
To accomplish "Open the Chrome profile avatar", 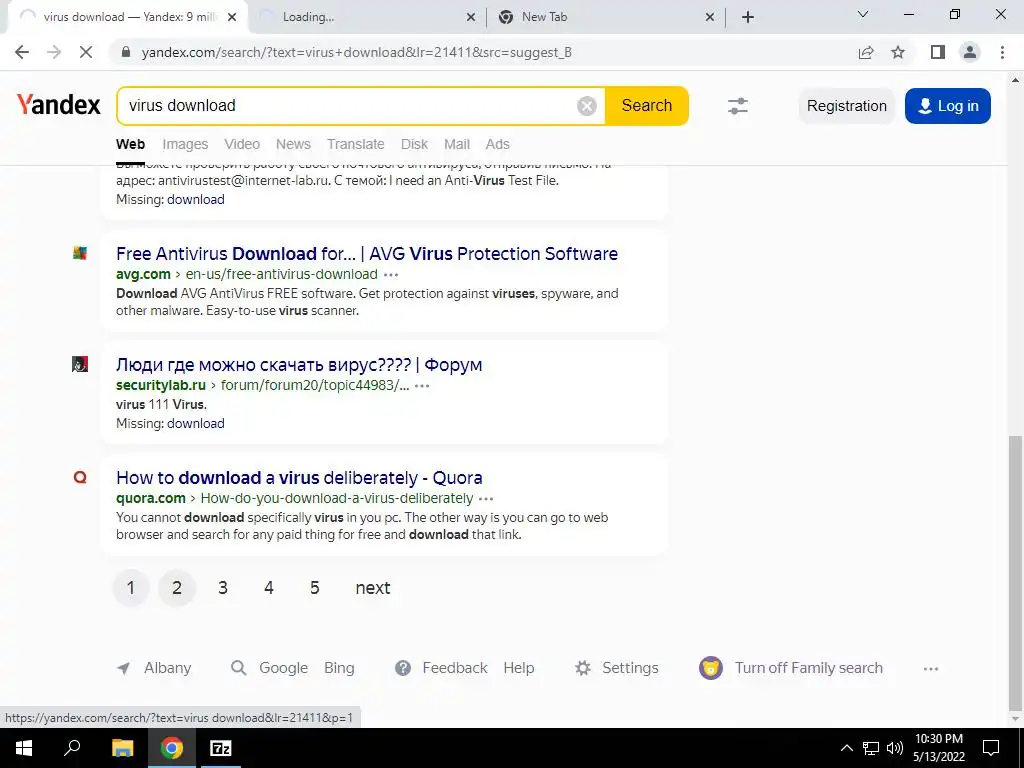I will 970,52.
